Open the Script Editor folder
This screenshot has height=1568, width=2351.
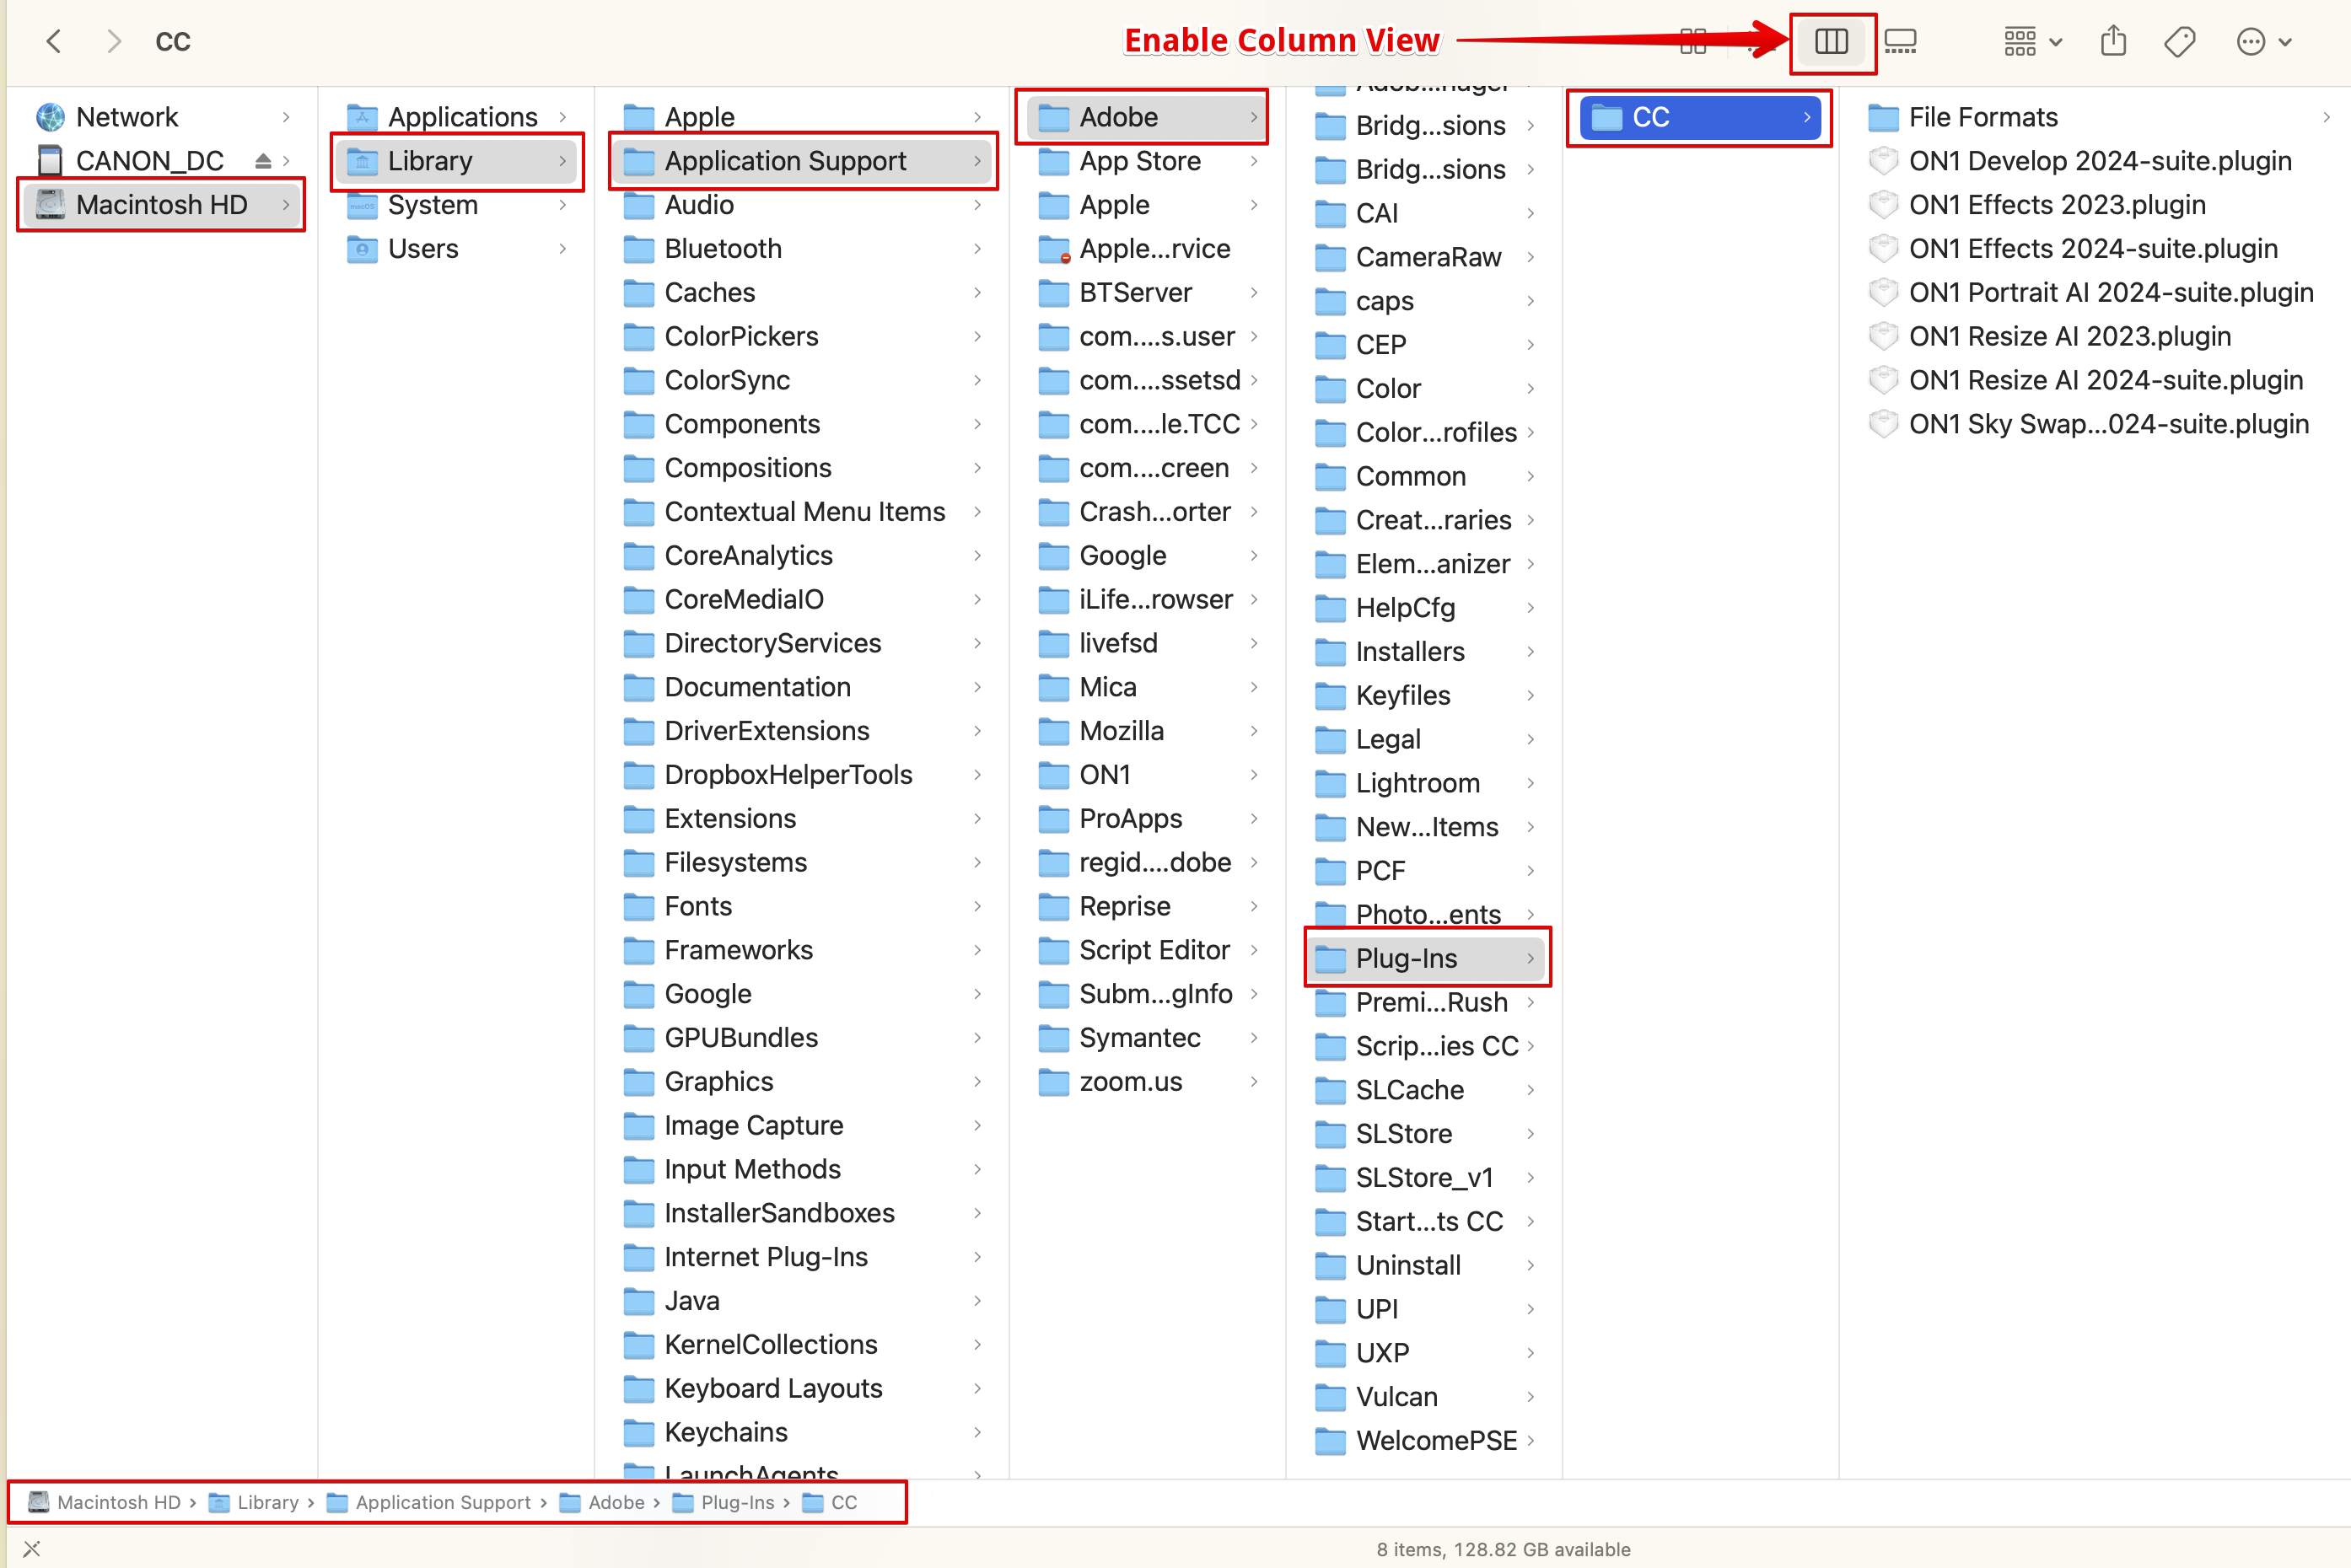click(1147, 950)
